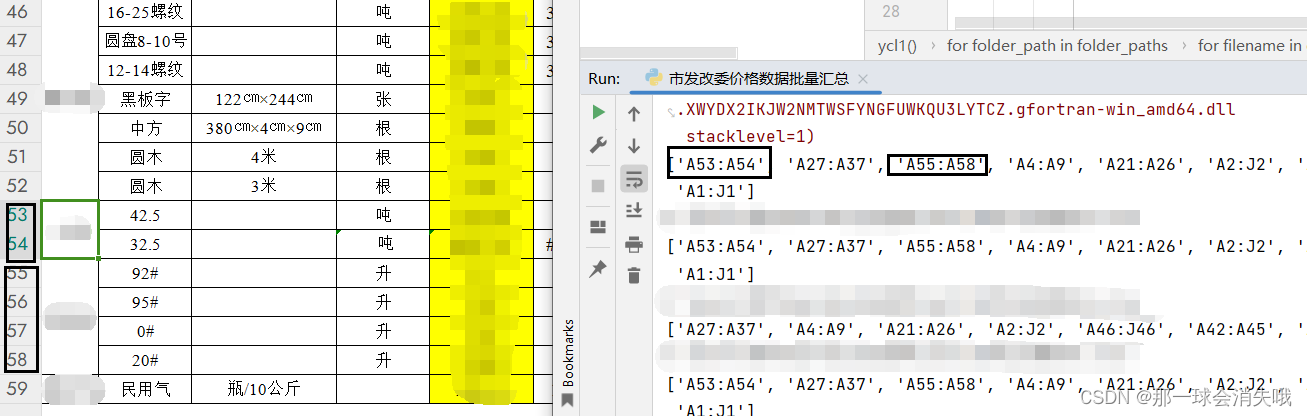Select Excel row header 46
Viewport: 1307px width, 416px height.
[x=19, y=13]
